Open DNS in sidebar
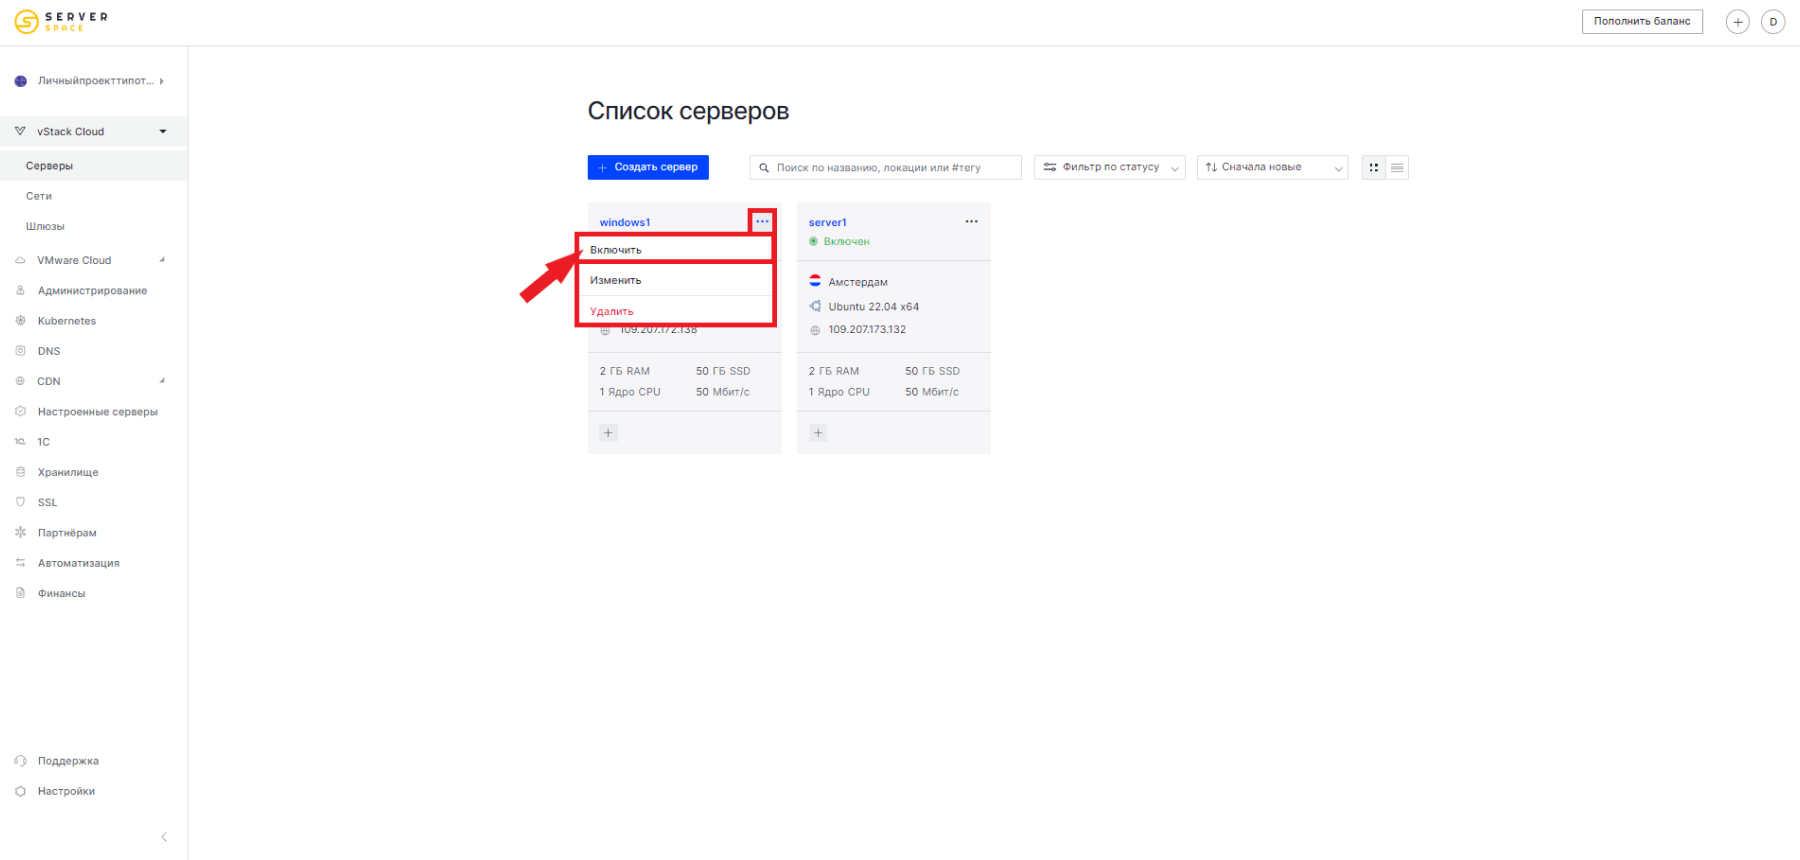This screenshot has width=1800, height=860. pyautogui.click(x=49, y=351)
